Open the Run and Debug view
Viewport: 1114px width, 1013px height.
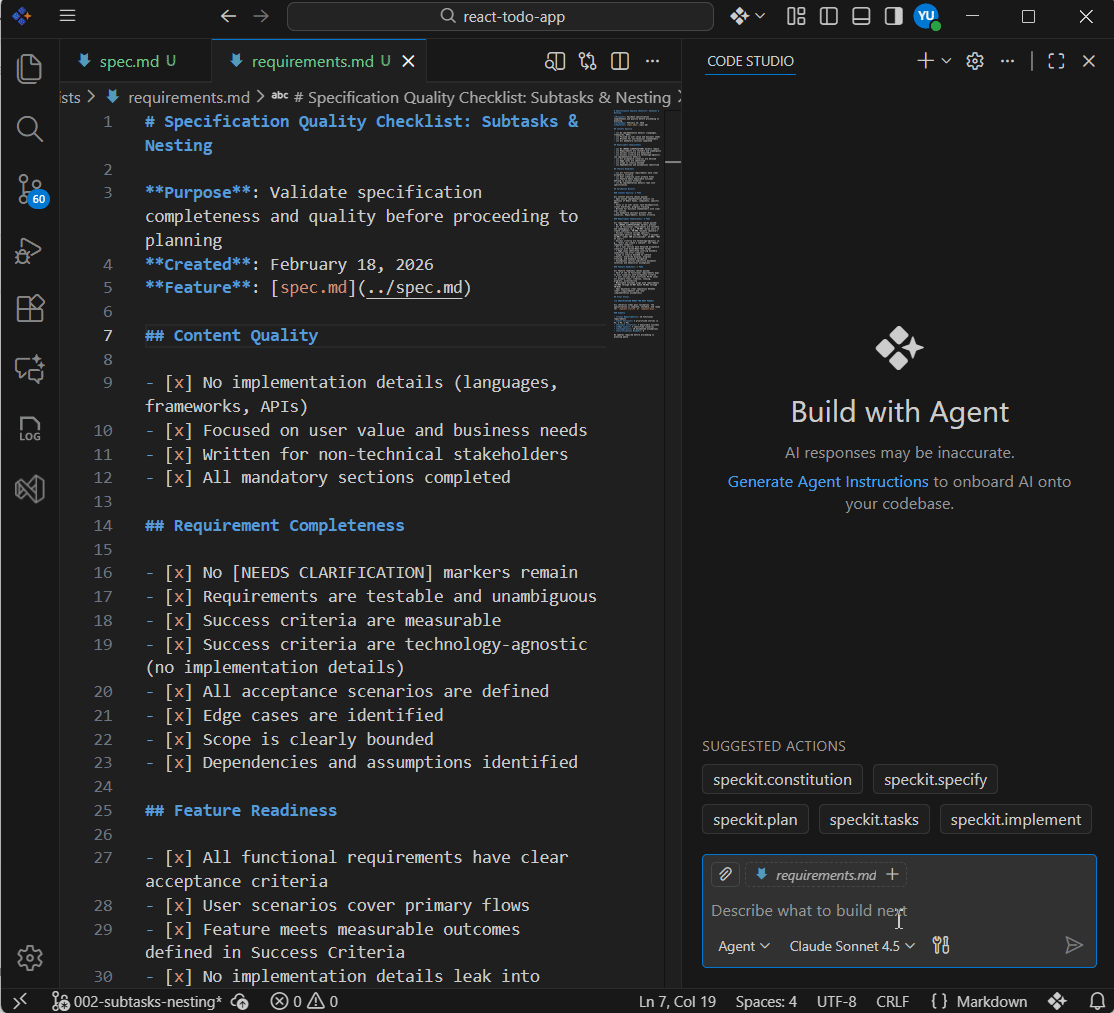point(30,250)
